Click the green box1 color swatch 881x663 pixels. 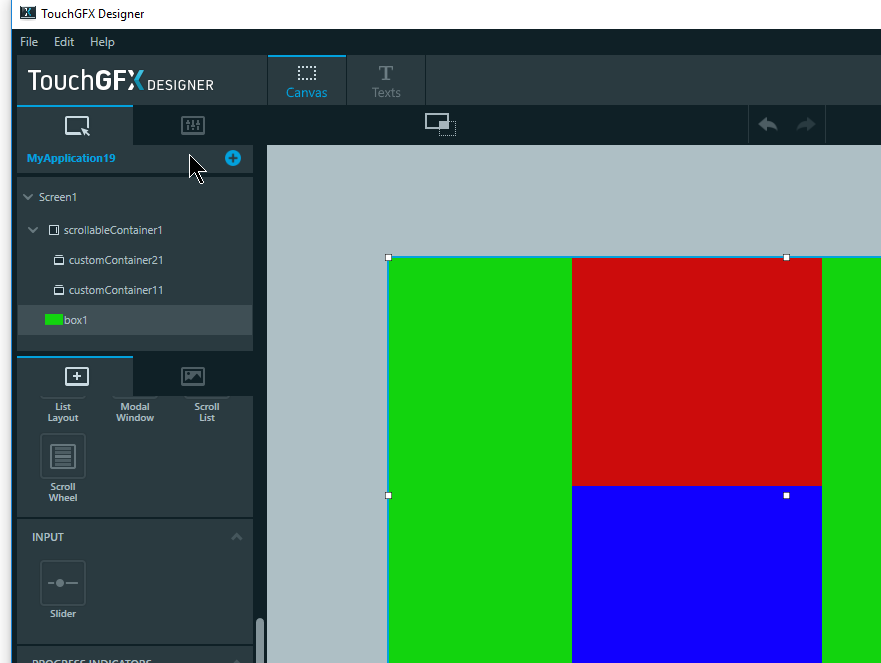point(53,320)
